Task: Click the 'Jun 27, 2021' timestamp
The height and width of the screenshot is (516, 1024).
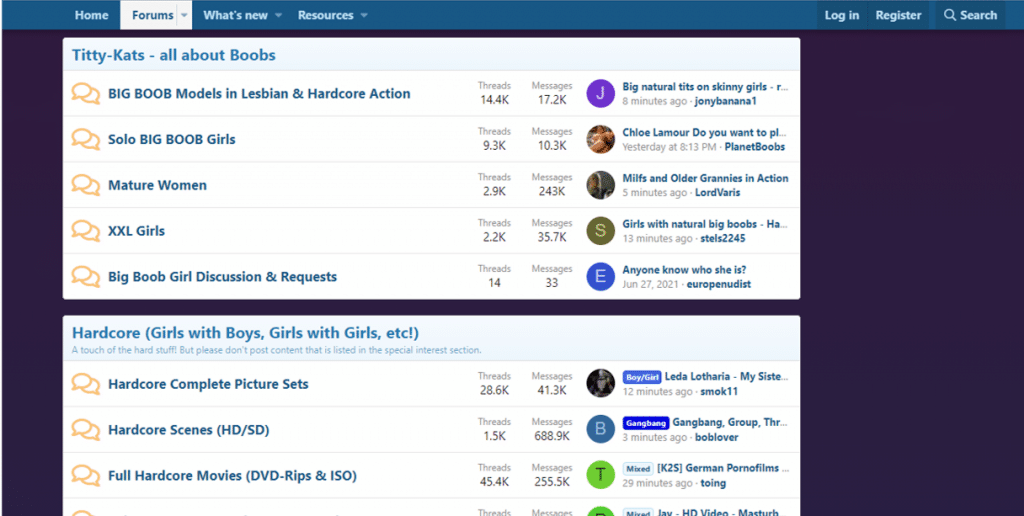Action: (x=650, y=284)
